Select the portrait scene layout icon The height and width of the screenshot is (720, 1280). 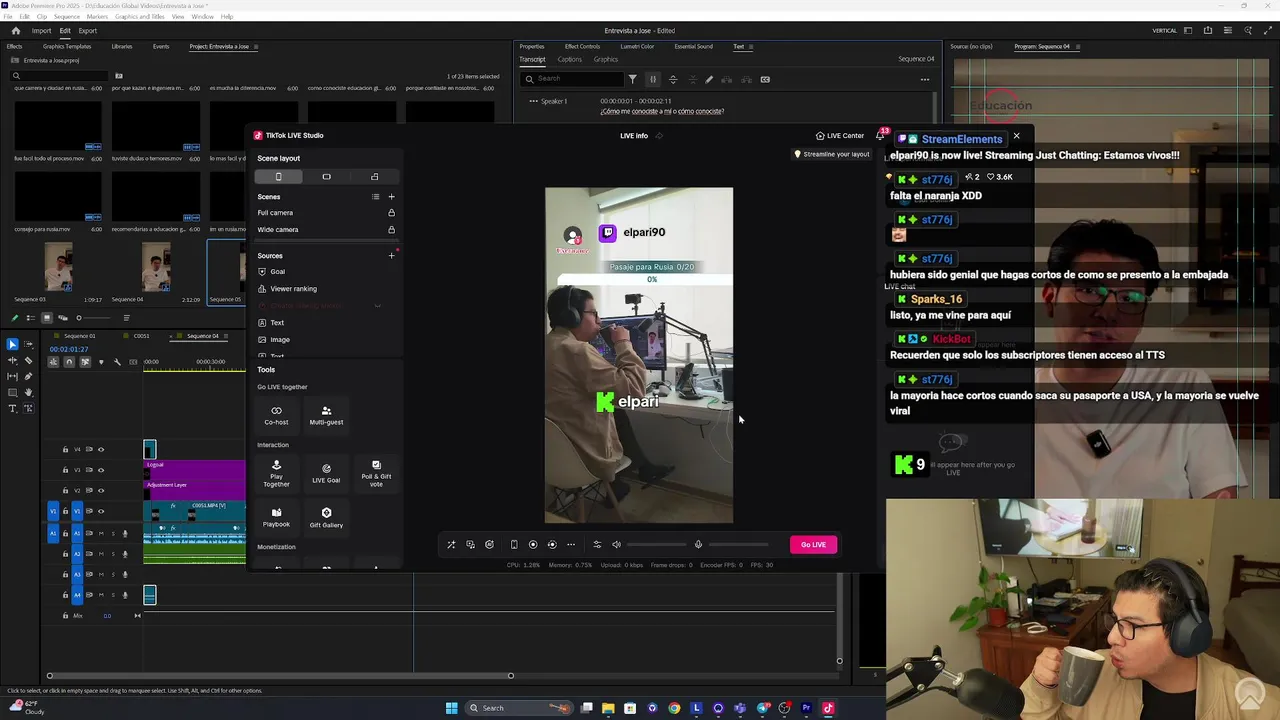pos(278,177)
